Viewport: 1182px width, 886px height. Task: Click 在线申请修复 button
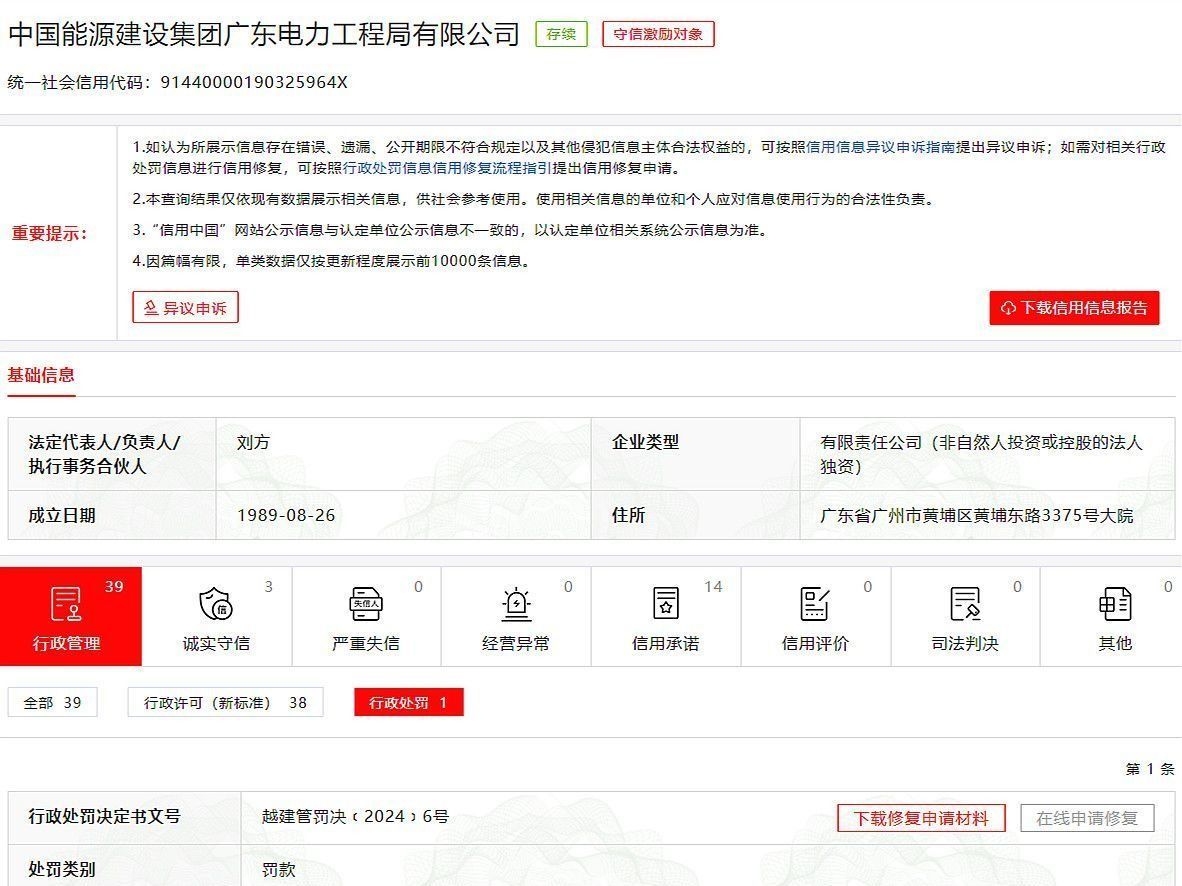(x=1087, y=818)
